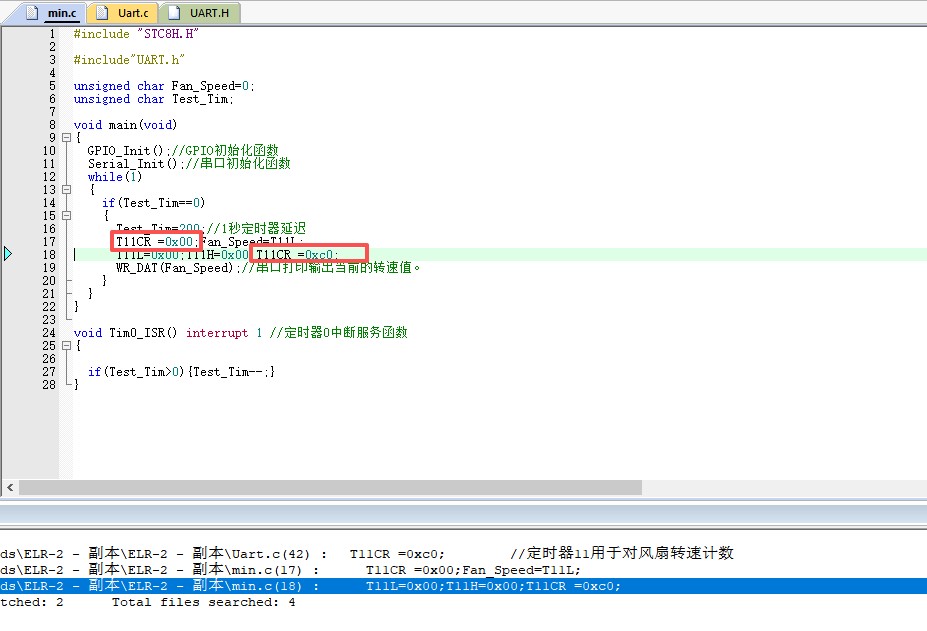
Task: Collapse the if block fold at line 15
Action: coord(66,216)
